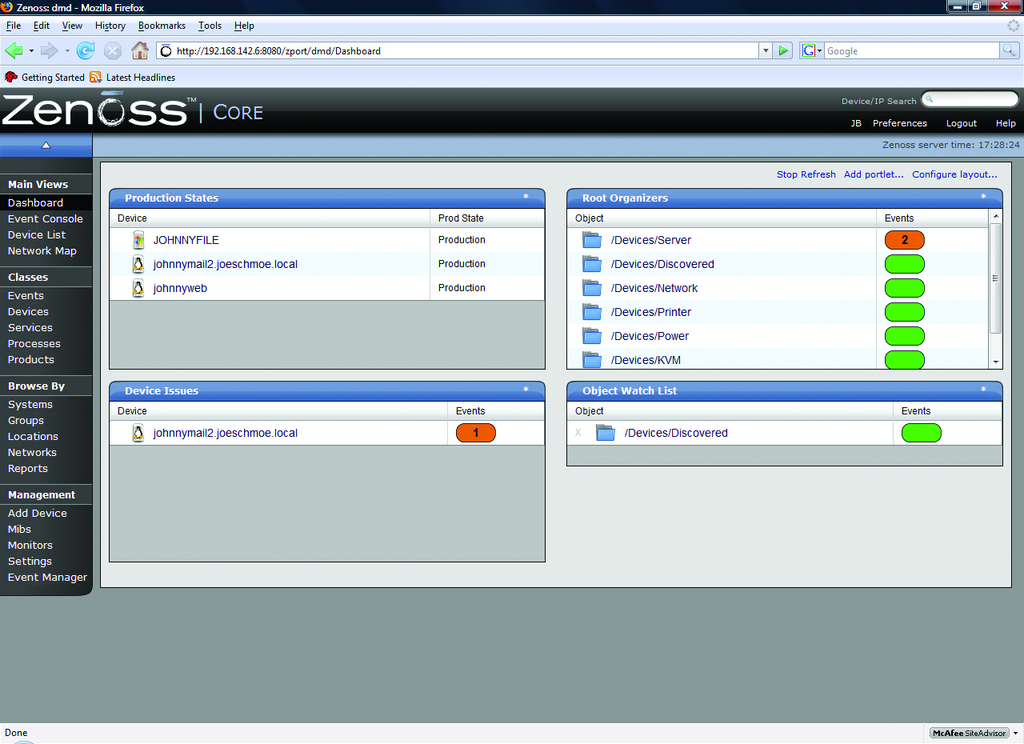Open the JOHNNYFILE Windows device icon
The image size is (1024, 744).
(x=139, y=240)
